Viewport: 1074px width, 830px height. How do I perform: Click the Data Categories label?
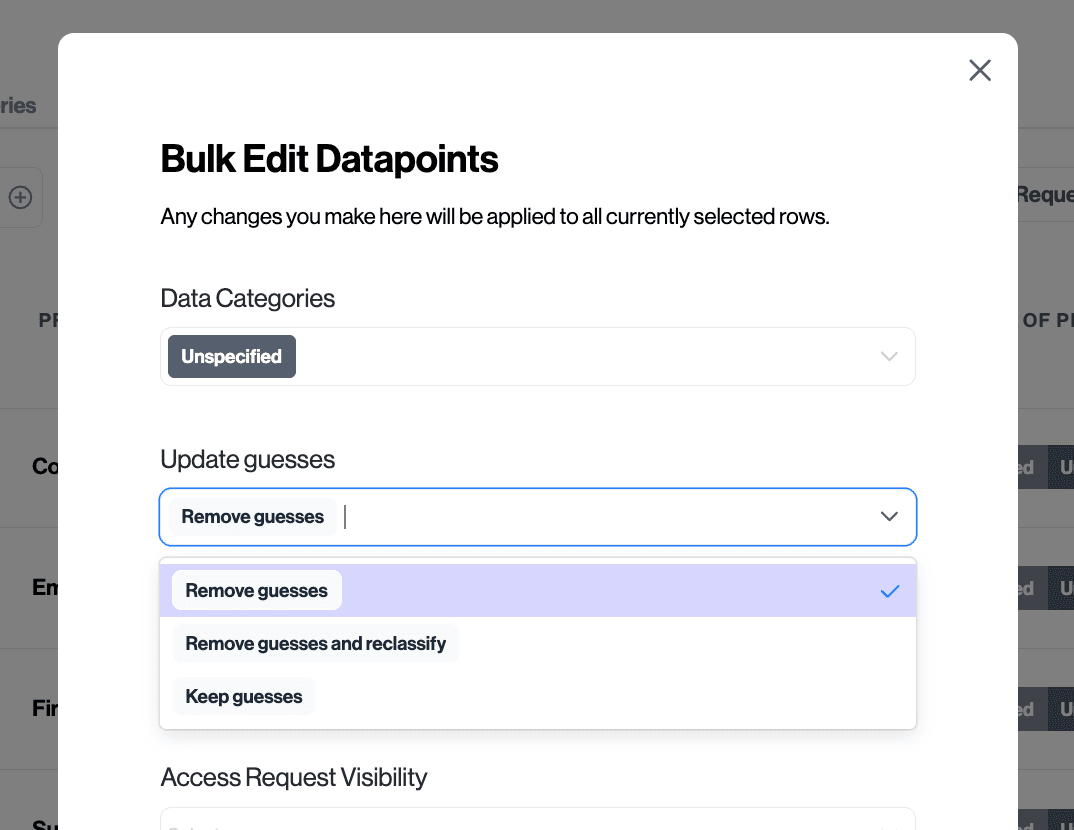coord(248,298)
